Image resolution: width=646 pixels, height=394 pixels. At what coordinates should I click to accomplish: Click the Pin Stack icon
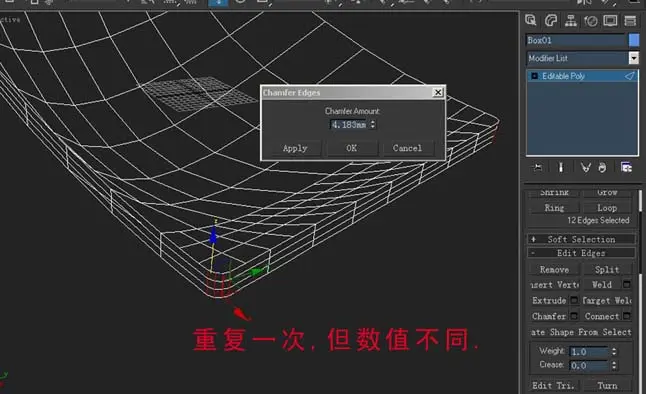tap(538, 167)
